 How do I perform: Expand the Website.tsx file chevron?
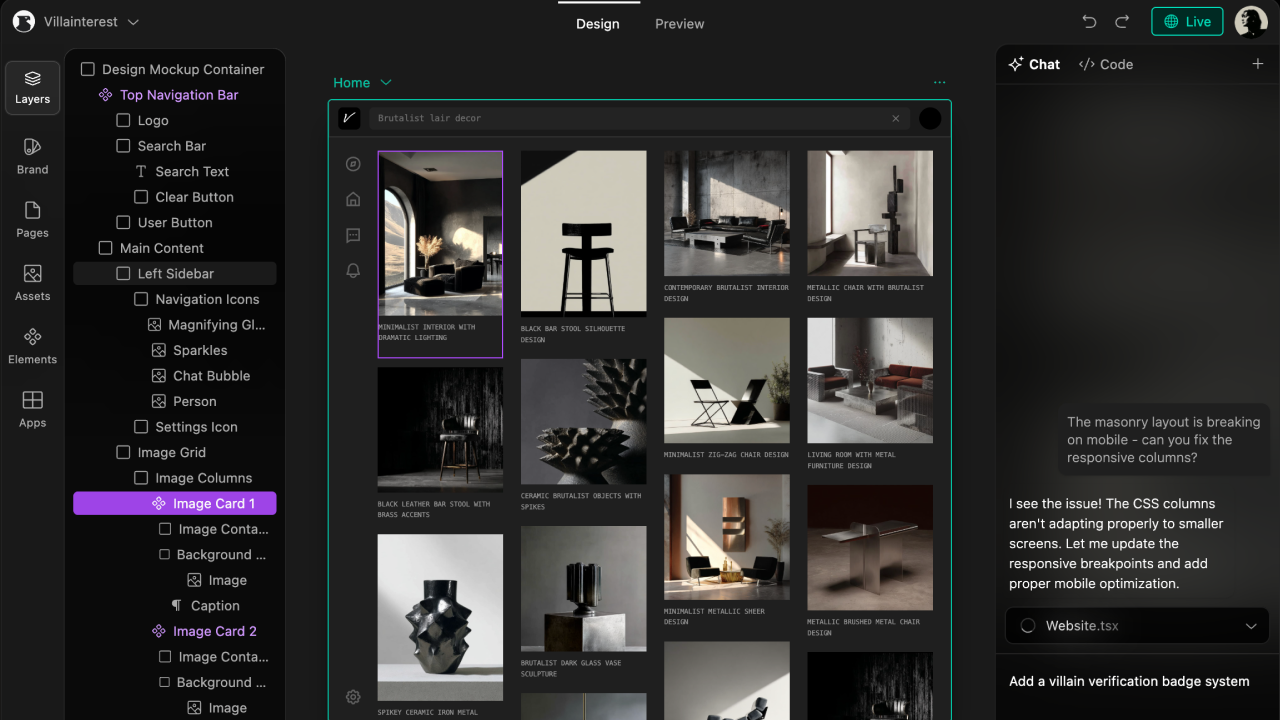pos(1251,626)
